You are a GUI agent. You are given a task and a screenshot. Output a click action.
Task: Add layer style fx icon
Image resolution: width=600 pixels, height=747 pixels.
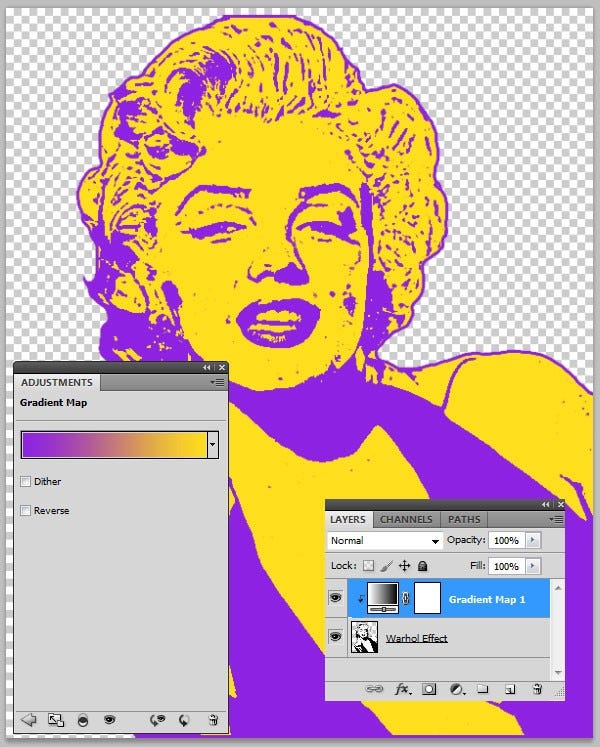(x=403, y=689)
